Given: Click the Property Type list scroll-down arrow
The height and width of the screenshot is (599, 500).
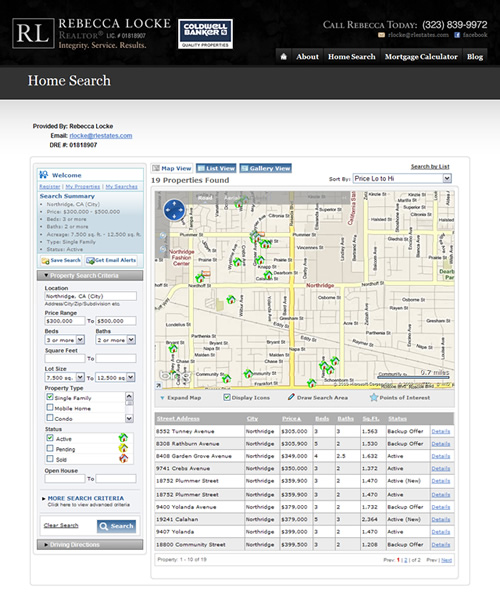Looking at the screenshot, I should 129,418.
